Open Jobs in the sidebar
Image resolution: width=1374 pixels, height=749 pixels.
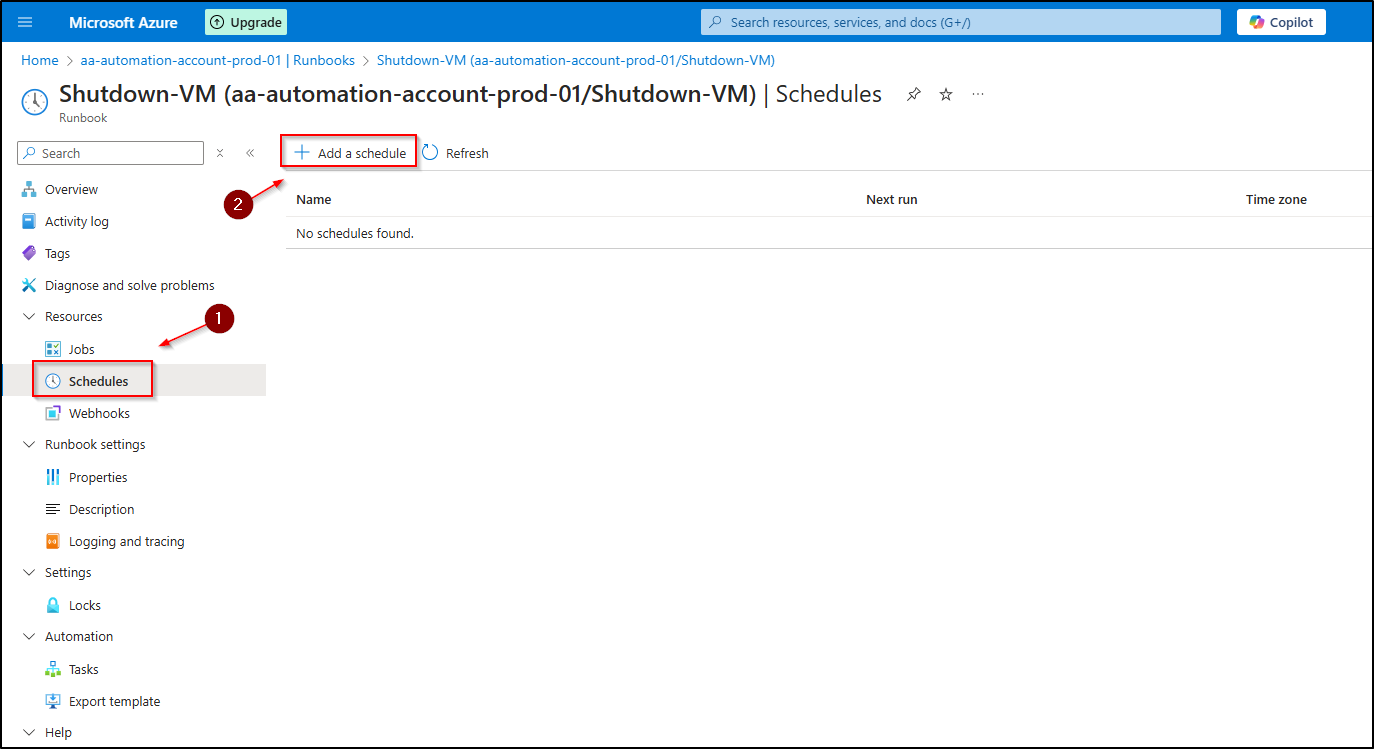tap(82, 350)
